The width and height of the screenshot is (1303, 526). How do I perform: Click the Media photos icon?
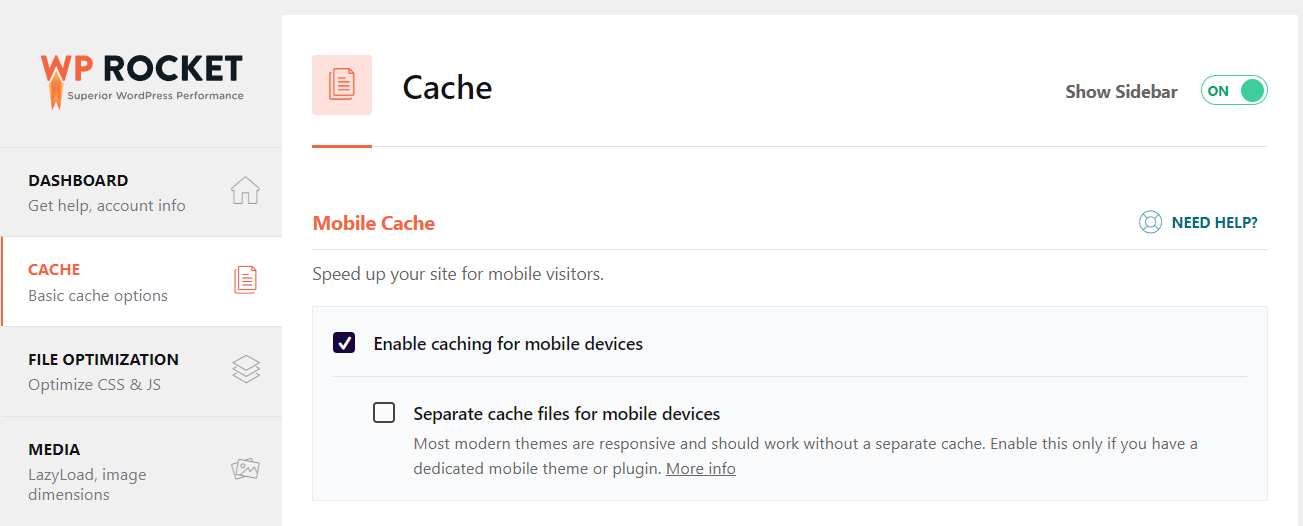[245, 468]
